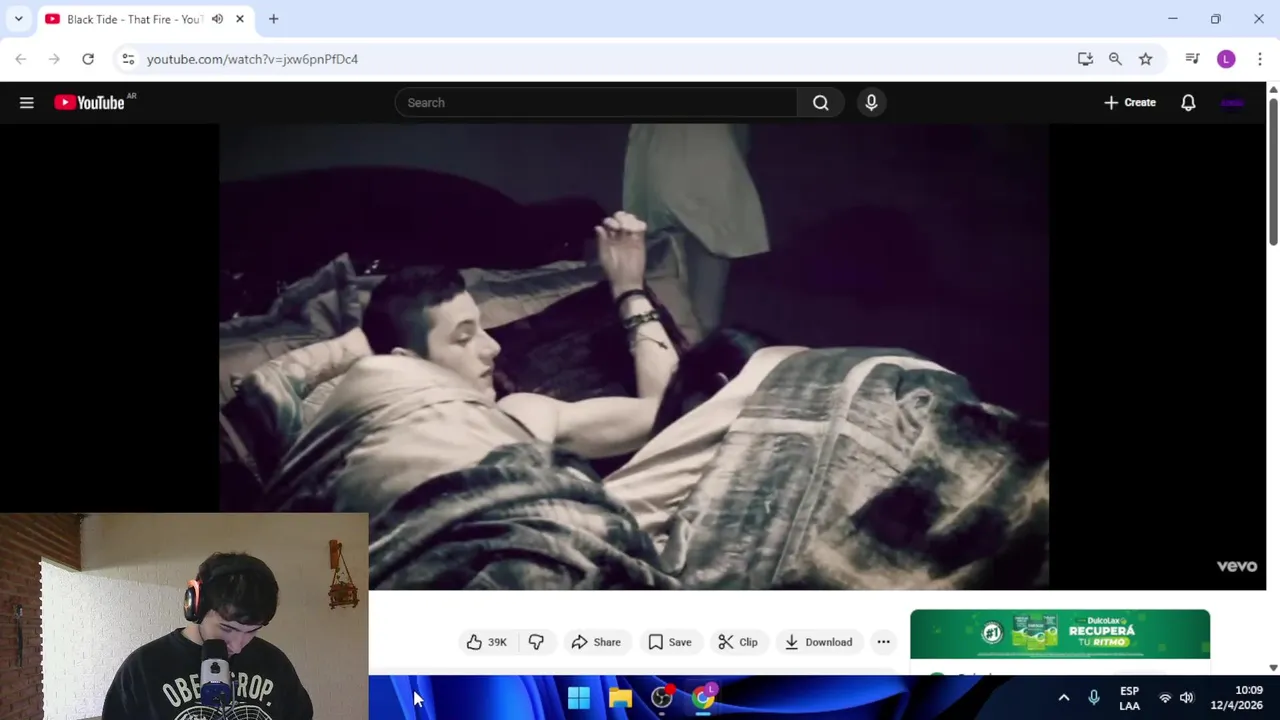Save the video to a playlist
The image size is (1280, 720).
point(669,642)
